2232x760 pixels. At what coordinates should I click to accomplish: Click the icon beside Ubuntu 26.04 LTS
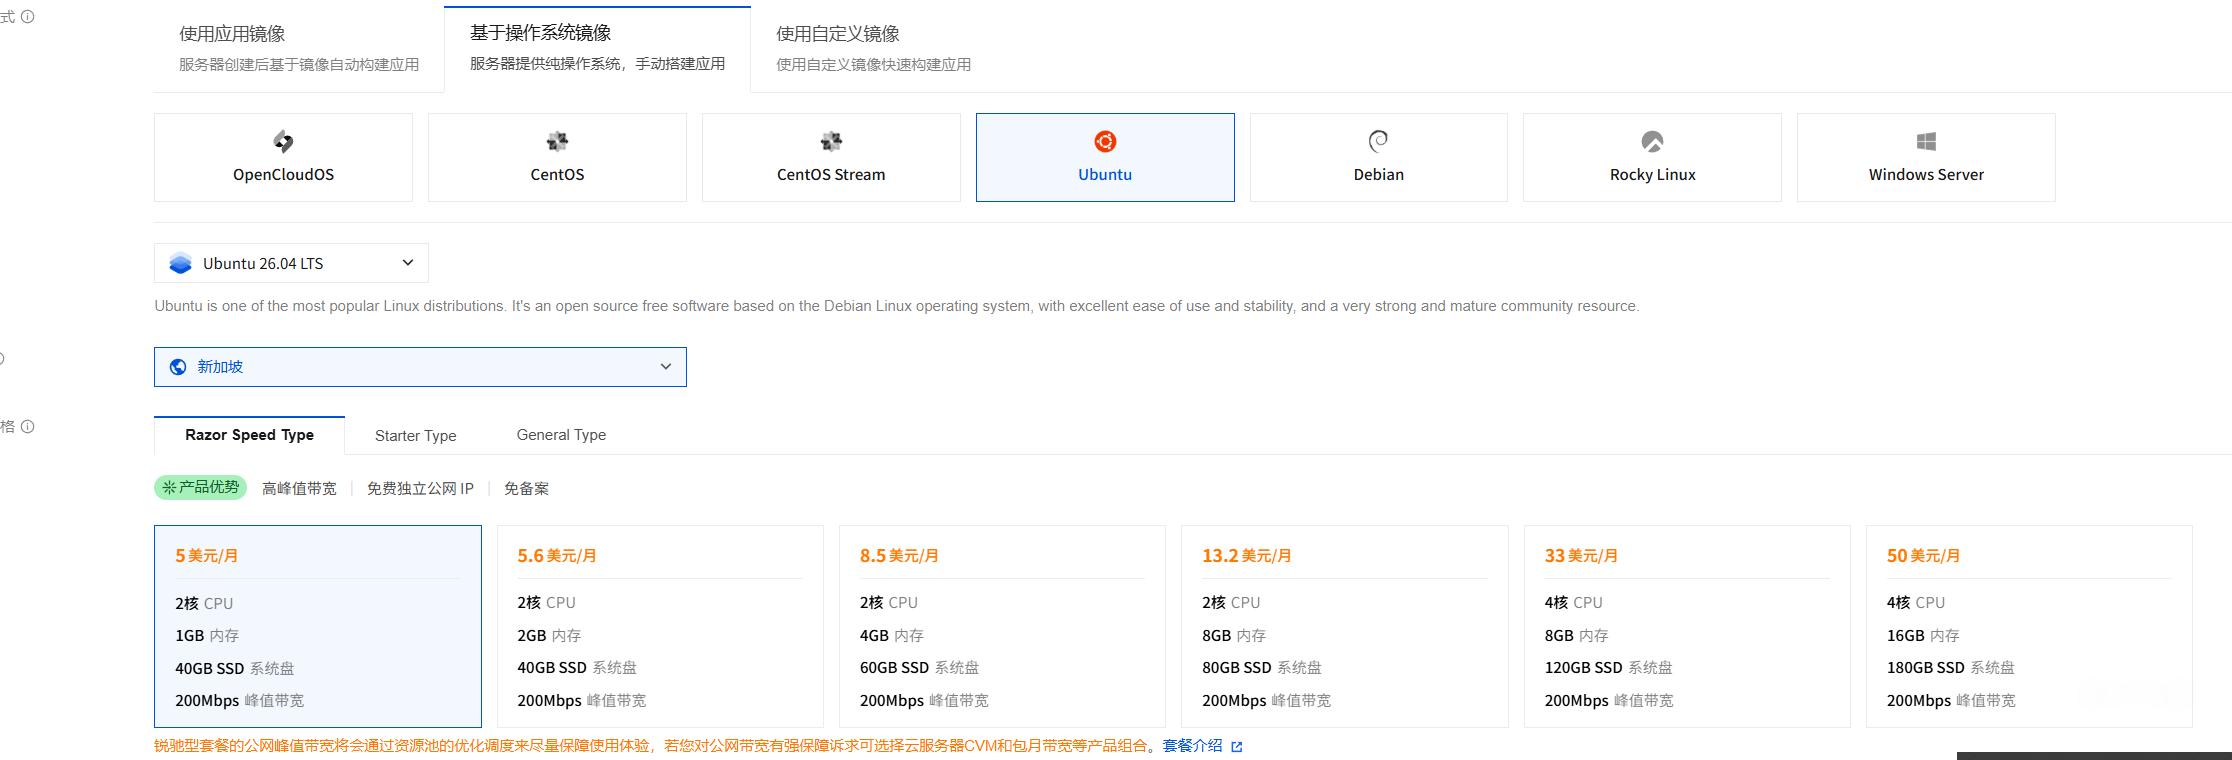(181, 263)
